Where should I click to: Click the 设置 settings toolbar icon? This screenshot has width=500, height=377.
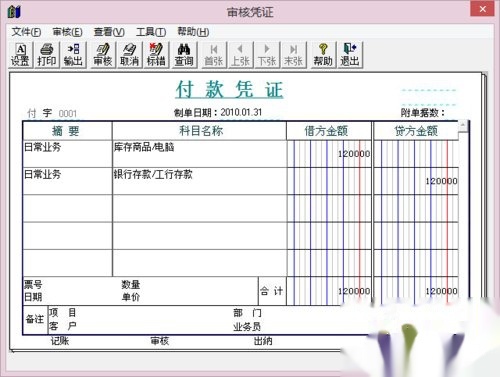(20, 55)
